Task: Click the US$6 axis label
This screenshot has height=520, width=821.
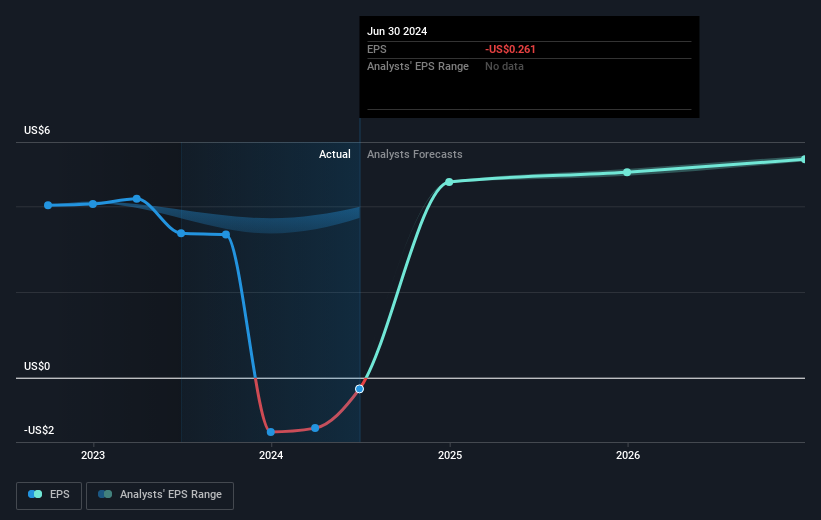Action: tap(37, 130)
